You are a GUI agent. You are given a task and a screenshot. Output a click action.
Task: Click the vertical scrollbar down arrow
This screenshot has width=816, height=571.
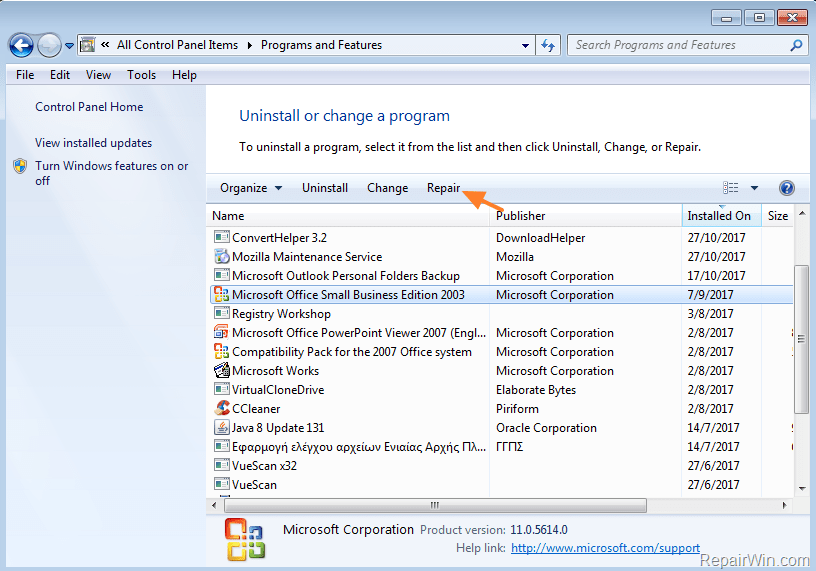point(802,488)
